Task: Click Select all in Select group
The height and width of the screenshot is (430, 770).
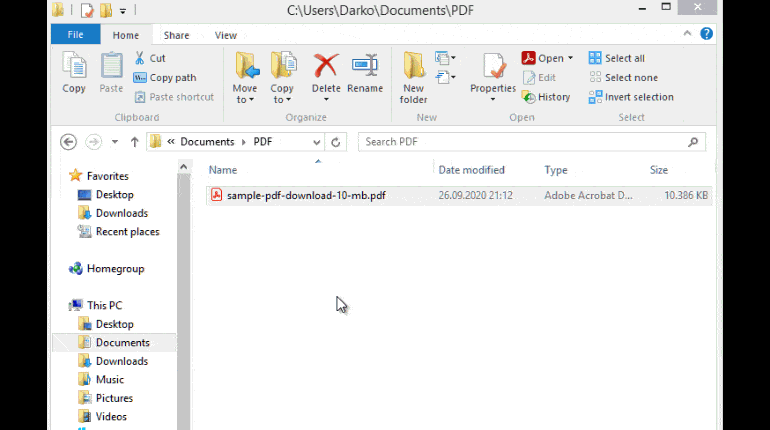Action: pyautogui.click(x=616, y=58)
